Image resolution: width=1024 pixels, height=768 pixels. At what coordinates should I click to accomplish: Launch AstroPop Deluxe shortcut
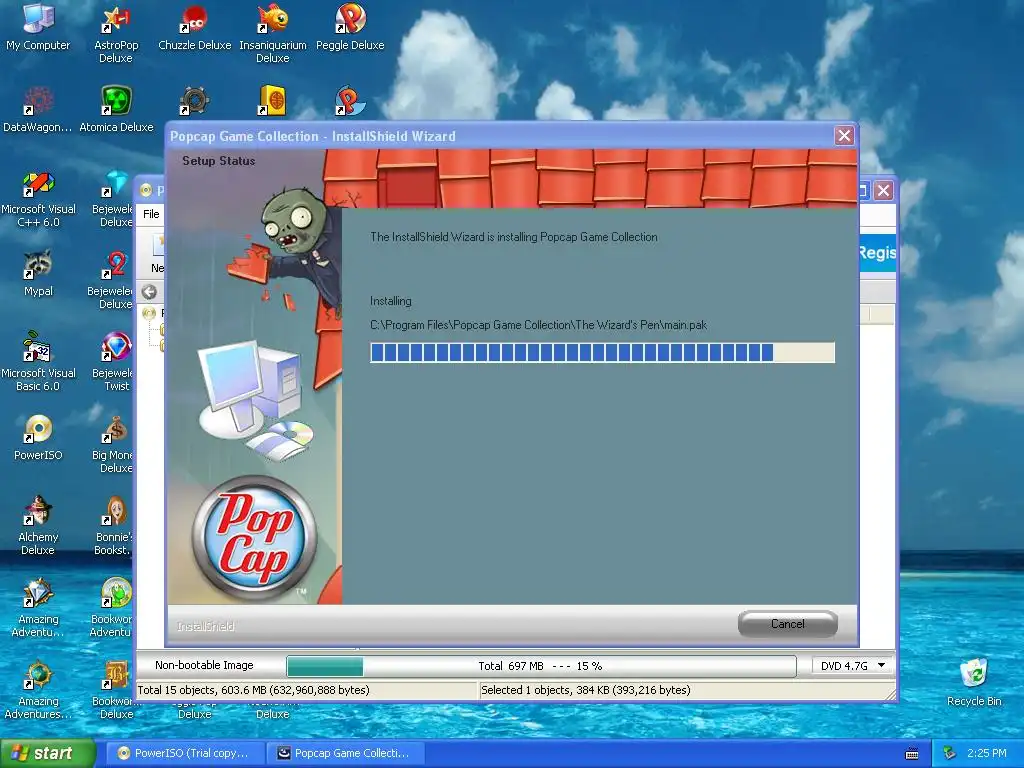point(116,34)
